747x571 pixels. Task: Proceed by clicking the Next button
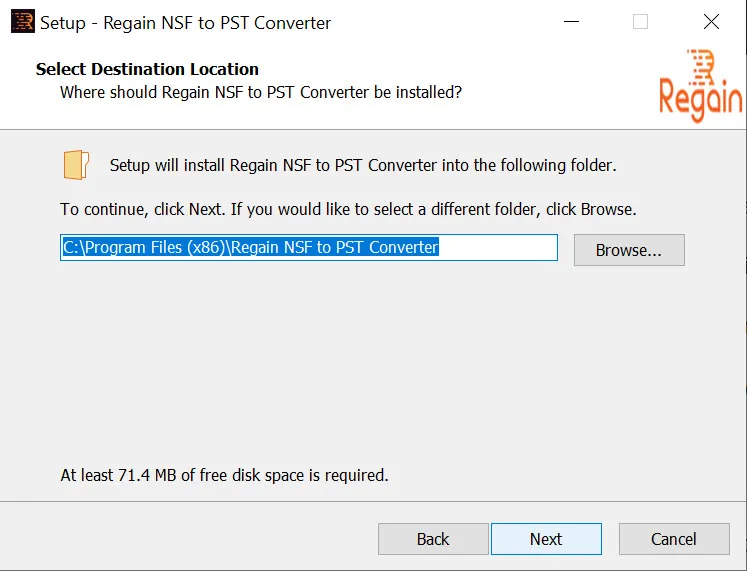546,539
